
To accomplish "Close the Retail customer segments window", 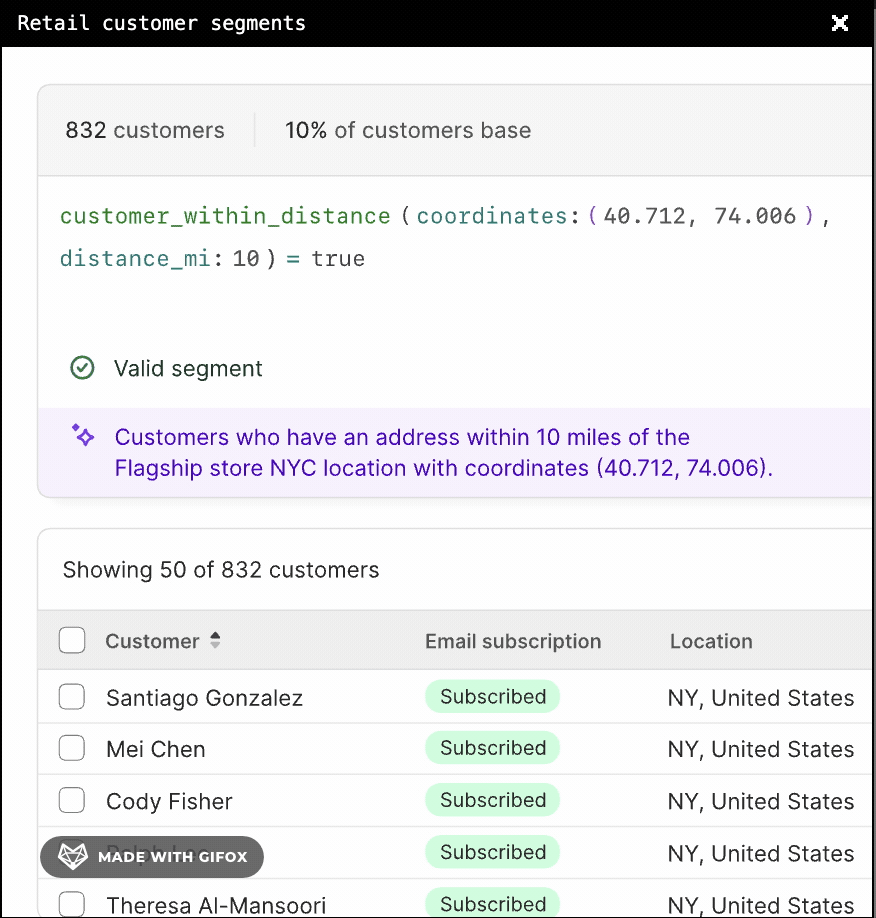I will (x=840, y=23).
